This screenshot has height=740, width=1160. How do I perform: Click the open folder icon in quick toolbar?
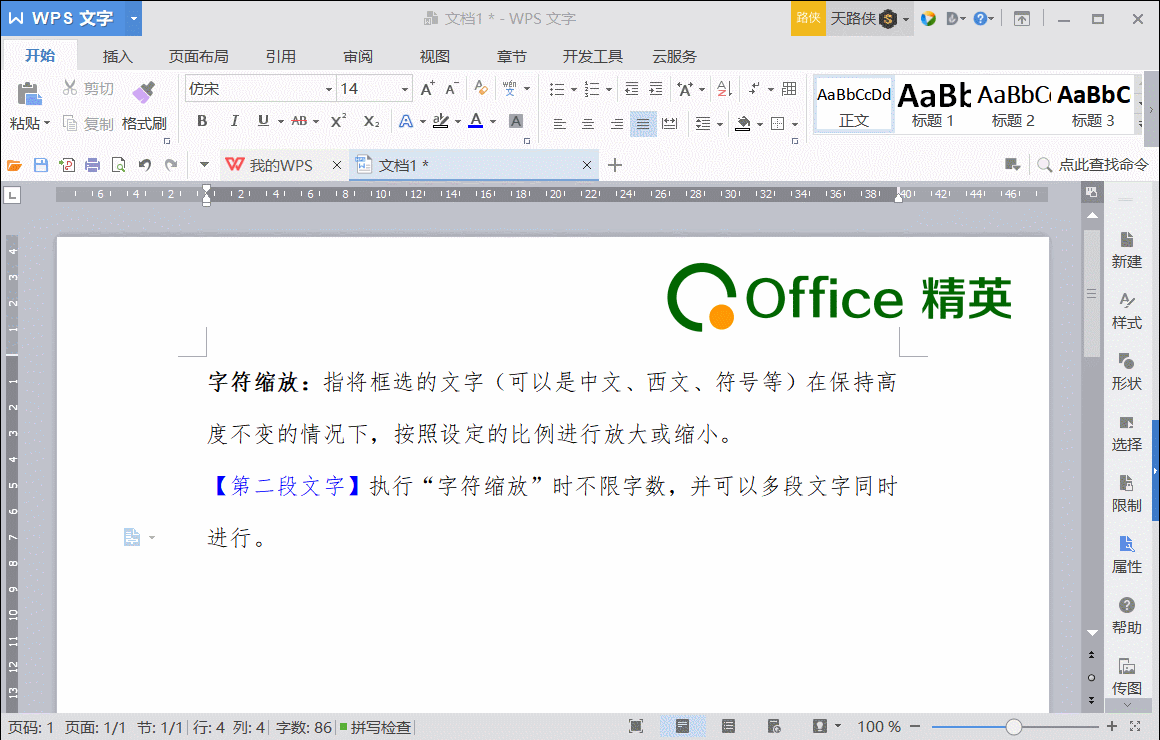(14, 165)
